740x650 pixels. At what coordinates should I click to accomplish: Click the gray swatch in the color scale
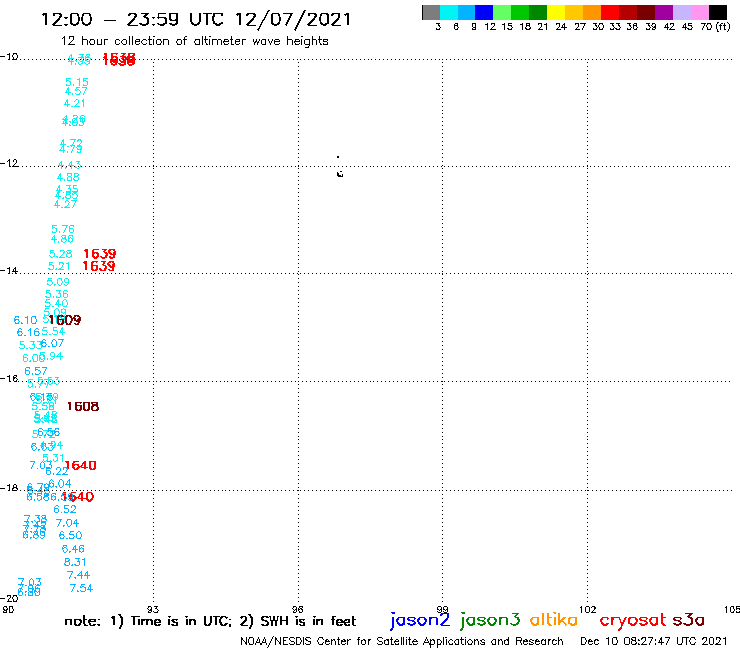431,12
